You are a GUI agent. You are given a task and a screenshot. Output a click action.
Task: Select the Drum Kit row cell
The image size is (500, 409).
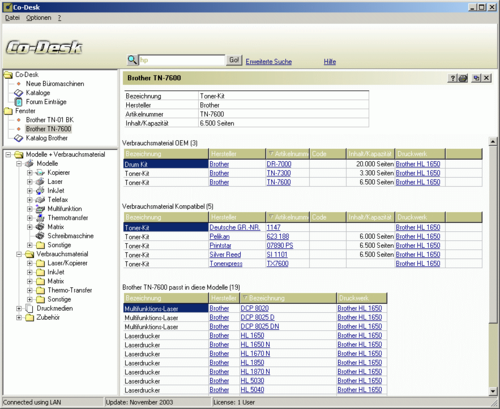166,164
